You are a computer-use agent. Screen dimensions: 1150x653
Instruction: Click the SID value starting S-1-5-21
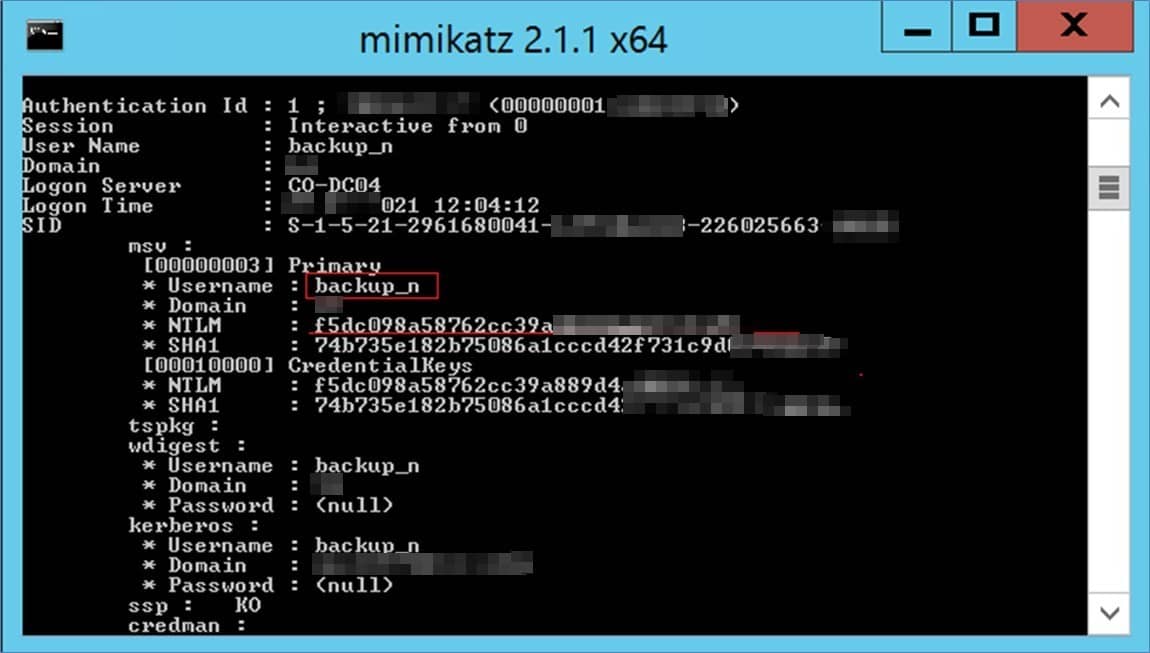point(593,225)
